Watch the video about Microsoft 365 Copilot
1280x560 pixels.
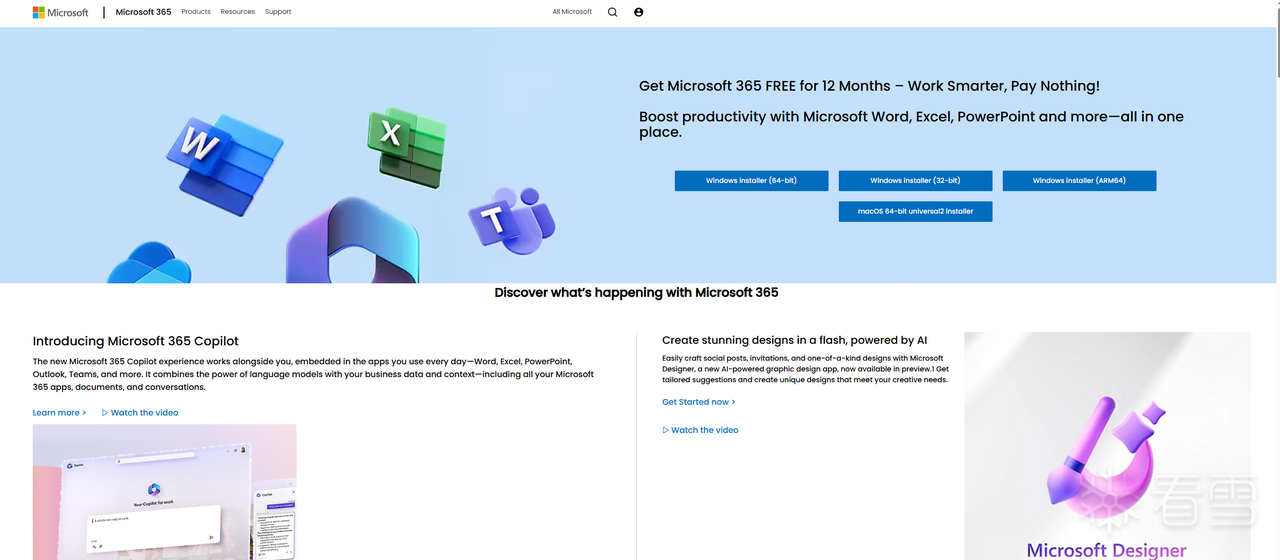(x=140, y=412)
